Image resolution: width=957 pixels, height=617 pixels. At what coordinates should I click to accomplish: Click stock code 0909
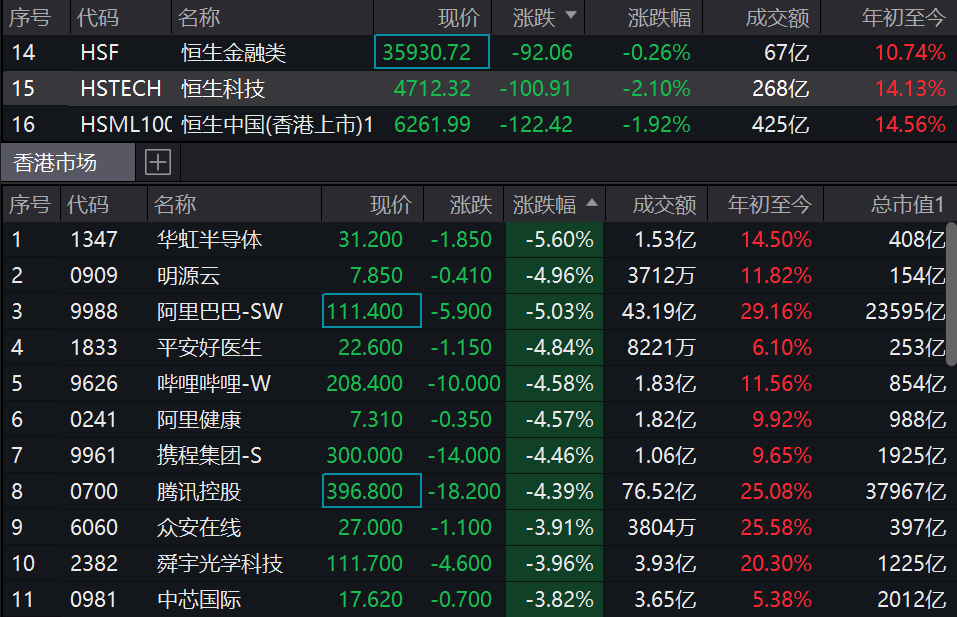coord(93,275)
